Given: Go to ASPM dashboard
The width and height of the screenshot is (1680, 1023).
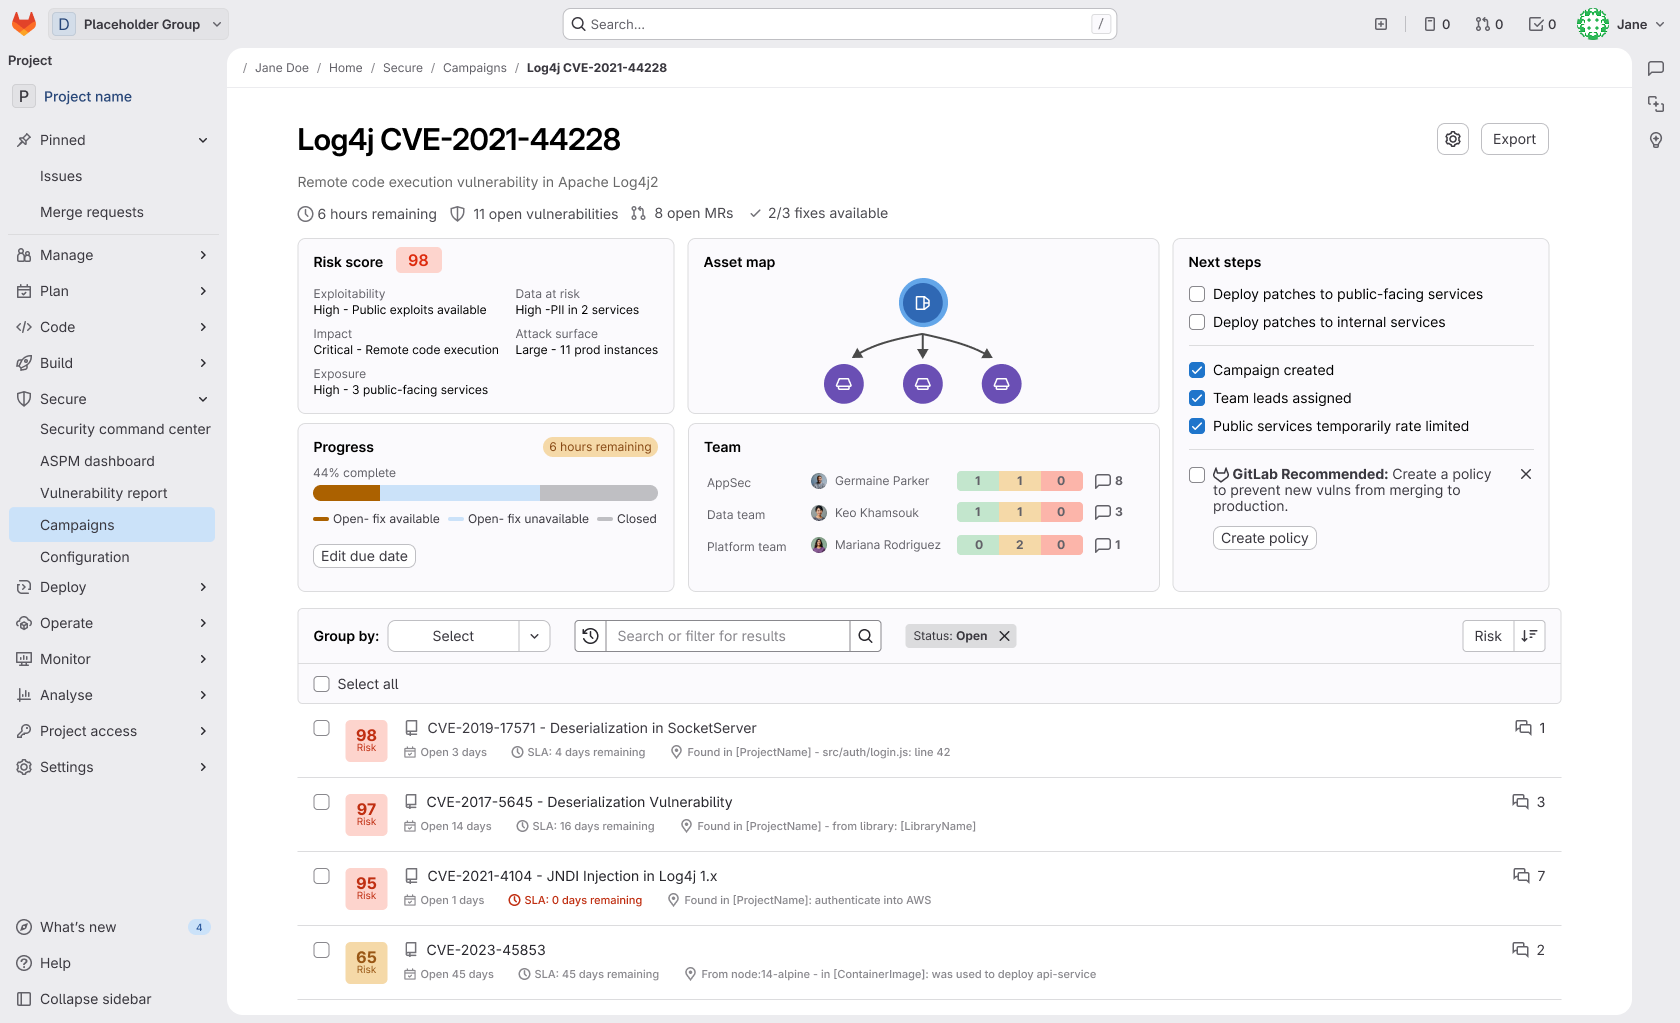Looking at the screenshot, I should 97,461.
